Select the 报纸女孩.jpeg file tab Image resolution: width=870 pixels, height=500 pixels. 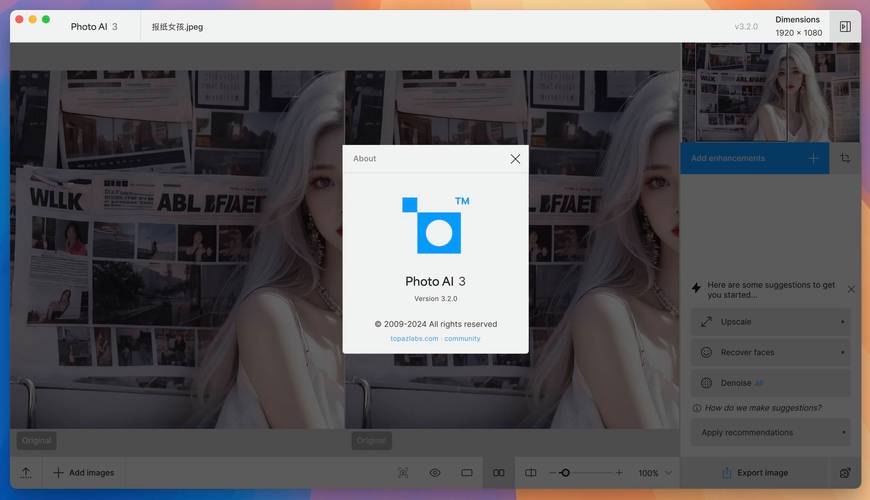177,27
